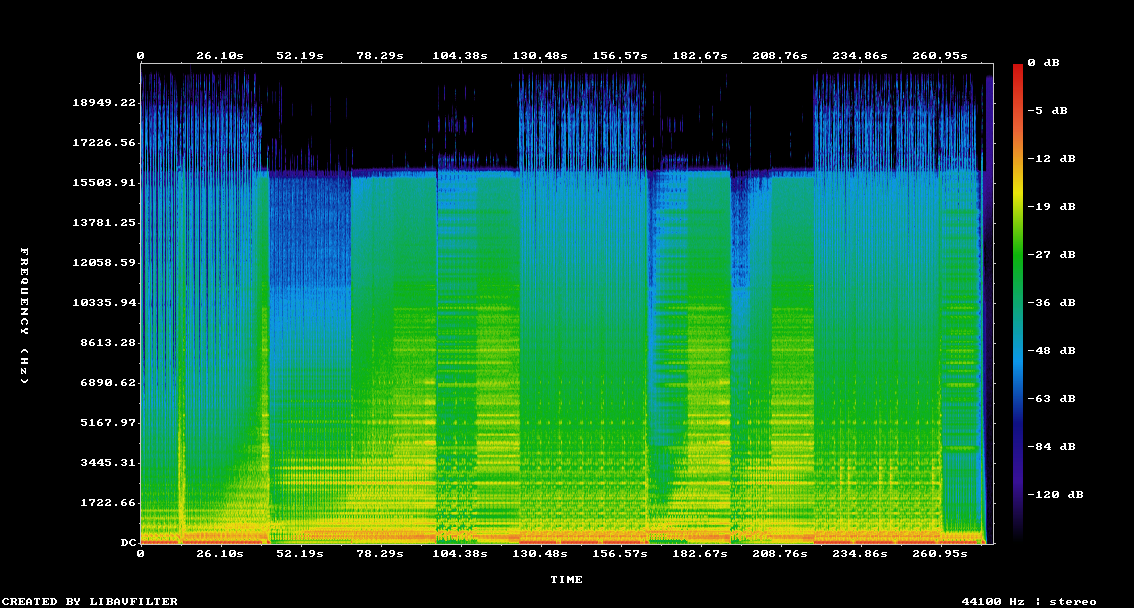Click the 15503.91 Hz frequency label
Image resolution: width=1134 pixels, height=608 pixels.
(104, 183)
